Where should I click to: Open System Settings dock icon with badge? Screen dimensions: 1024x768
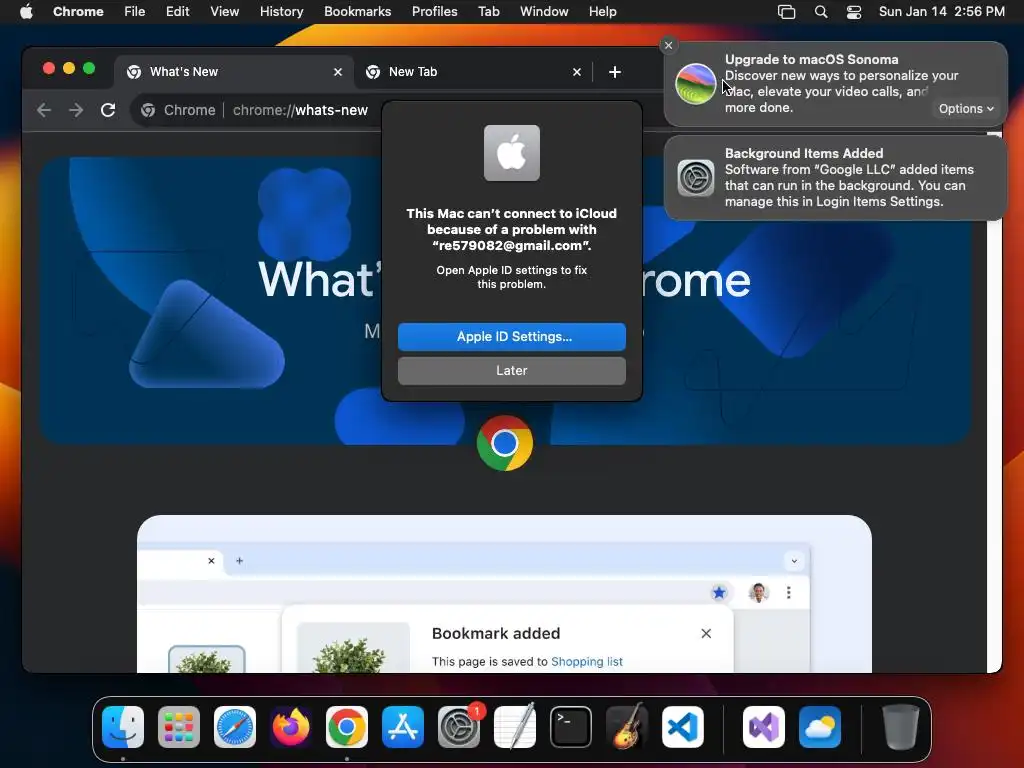click(x=459, y=727)
